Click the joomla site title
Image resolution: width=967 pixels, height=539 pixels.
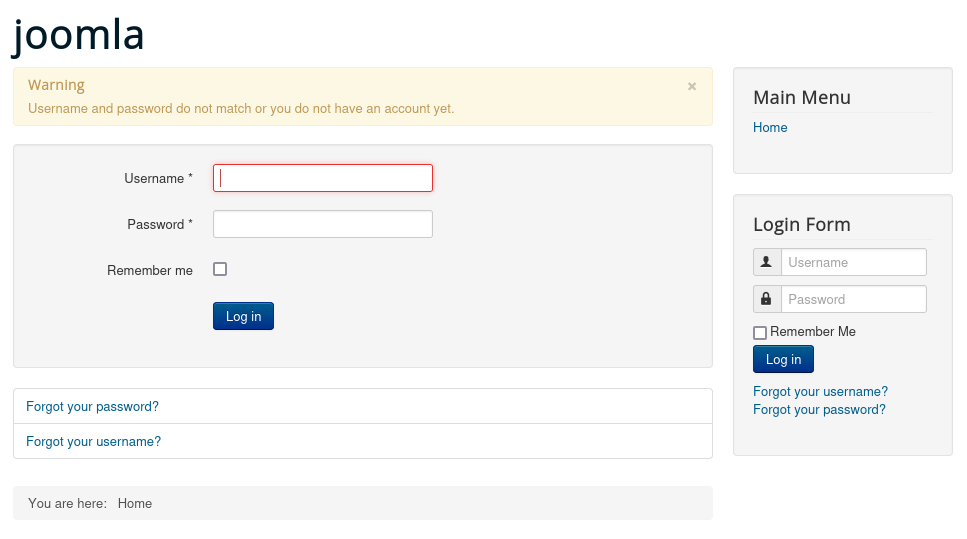(x=79, y=35)
